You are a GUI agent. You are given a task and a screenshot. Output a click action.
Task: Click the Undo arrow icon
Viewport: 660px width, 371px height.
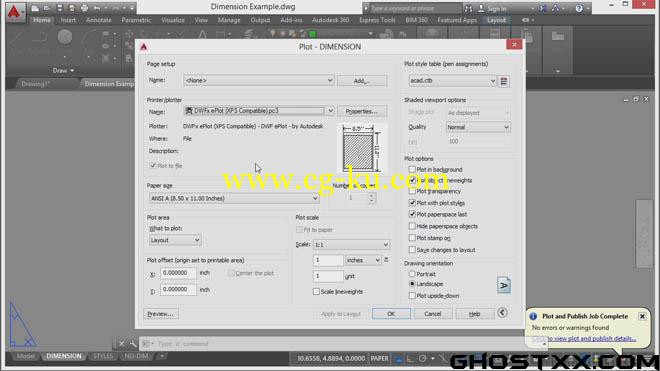tap(97, 8)
